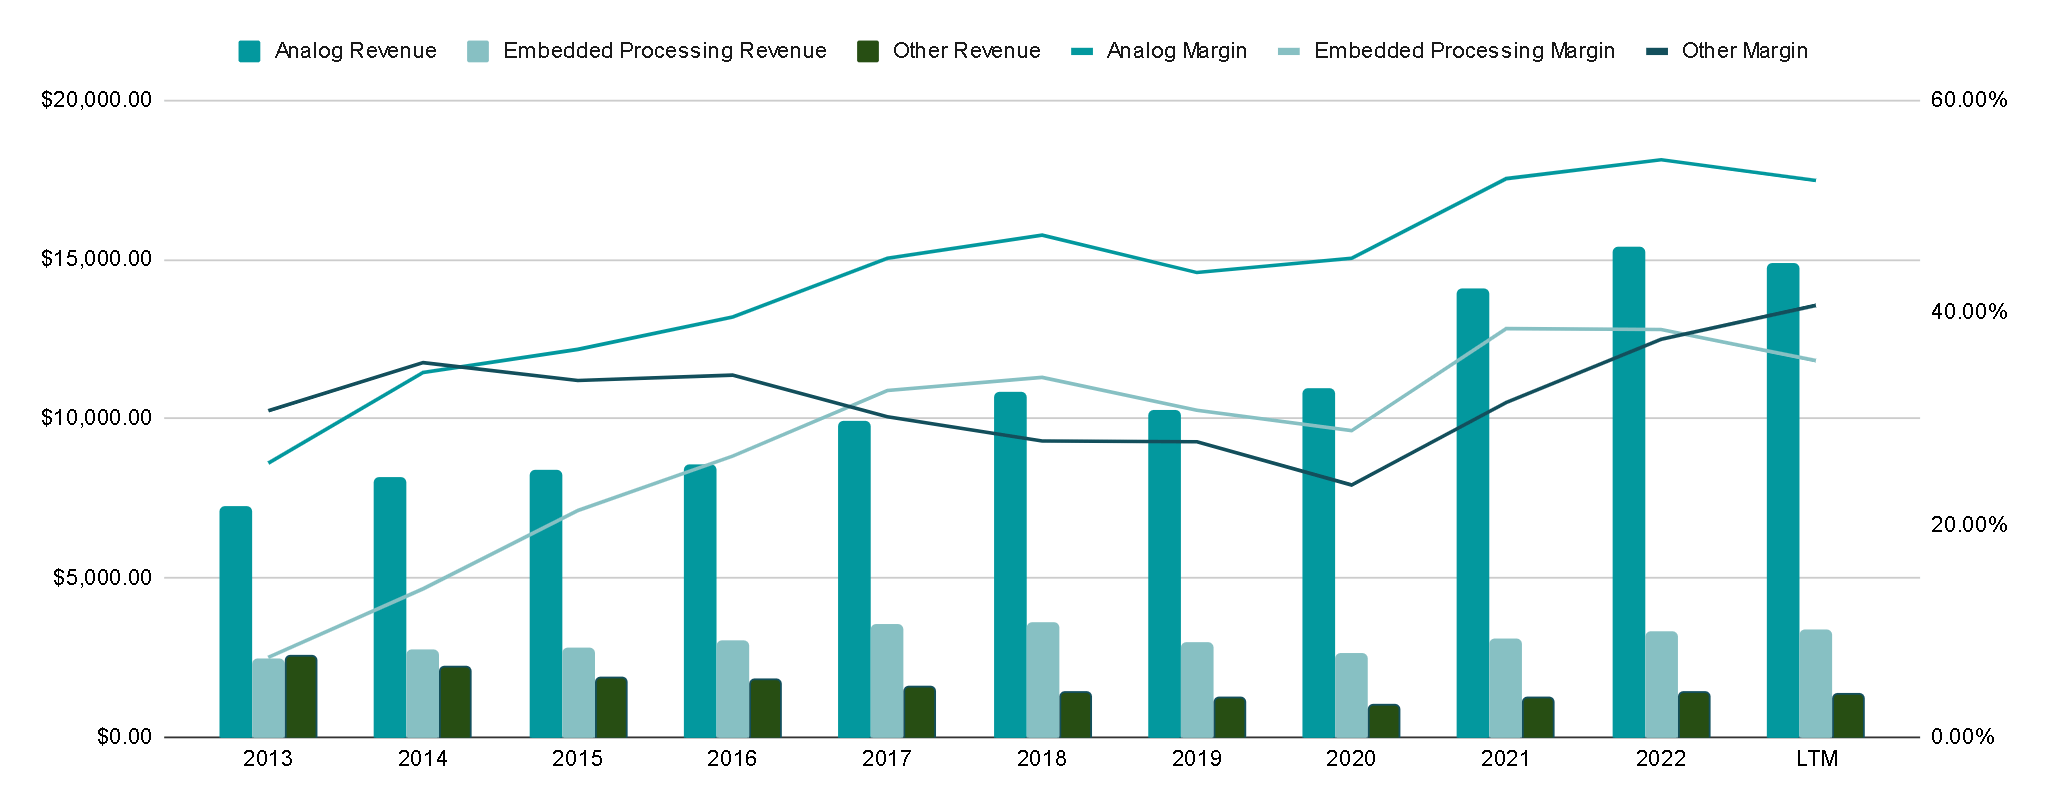Click the 0.00% right axis label
Screen dimensions: 2048x810
click(1963, 737)
